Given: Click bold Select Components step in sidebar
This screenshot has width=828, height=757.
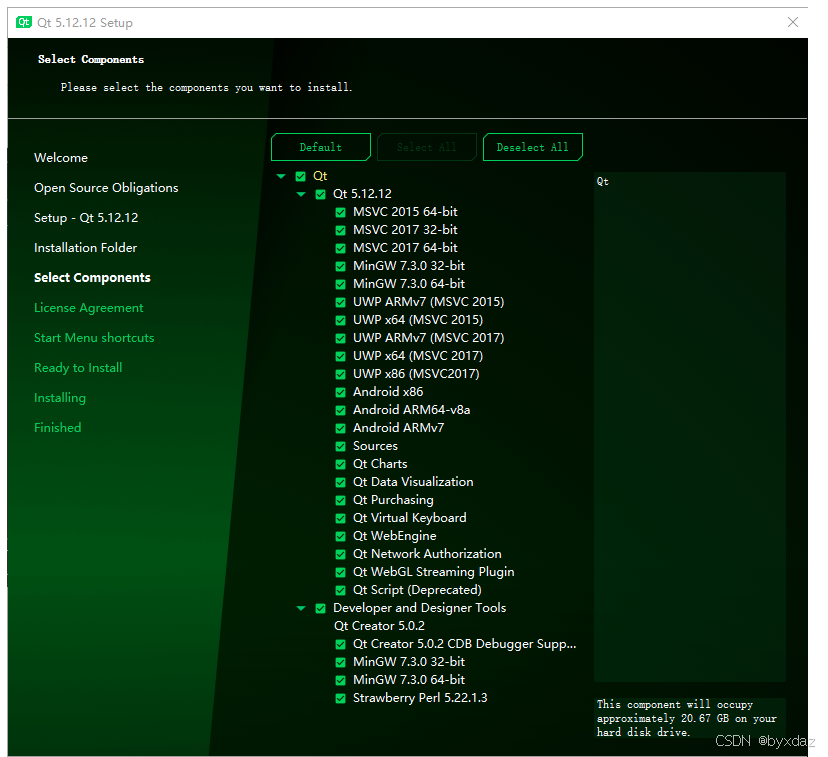Looking at the screenshot, I should (x=92, y=278).
